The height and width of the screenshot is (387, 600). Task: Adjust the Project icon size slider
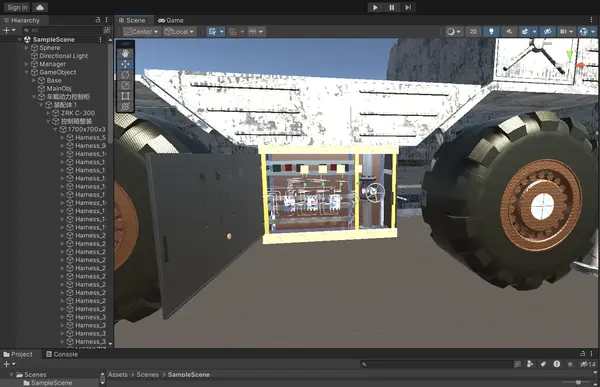(x=578, y=382)
